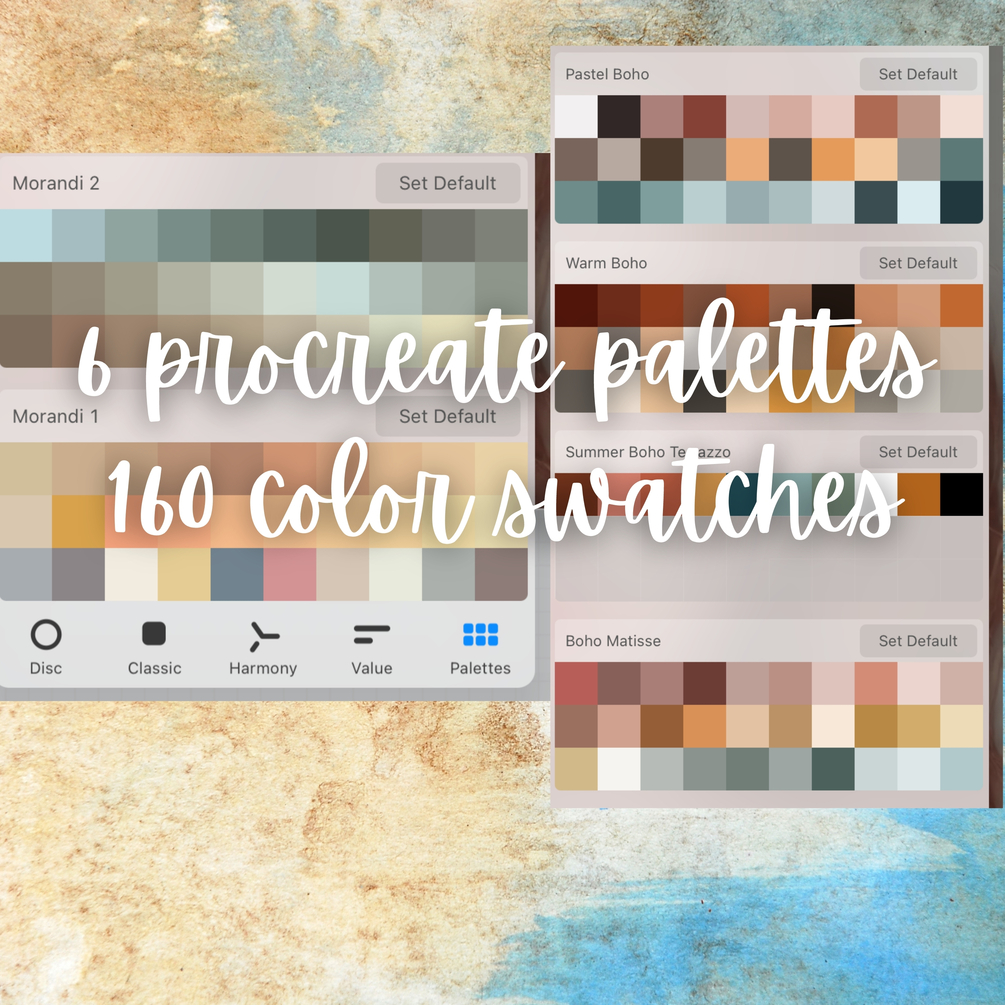
Task: Select the mustard yellow swatch in Morandi 1
Action: click(x=78, y=522)
